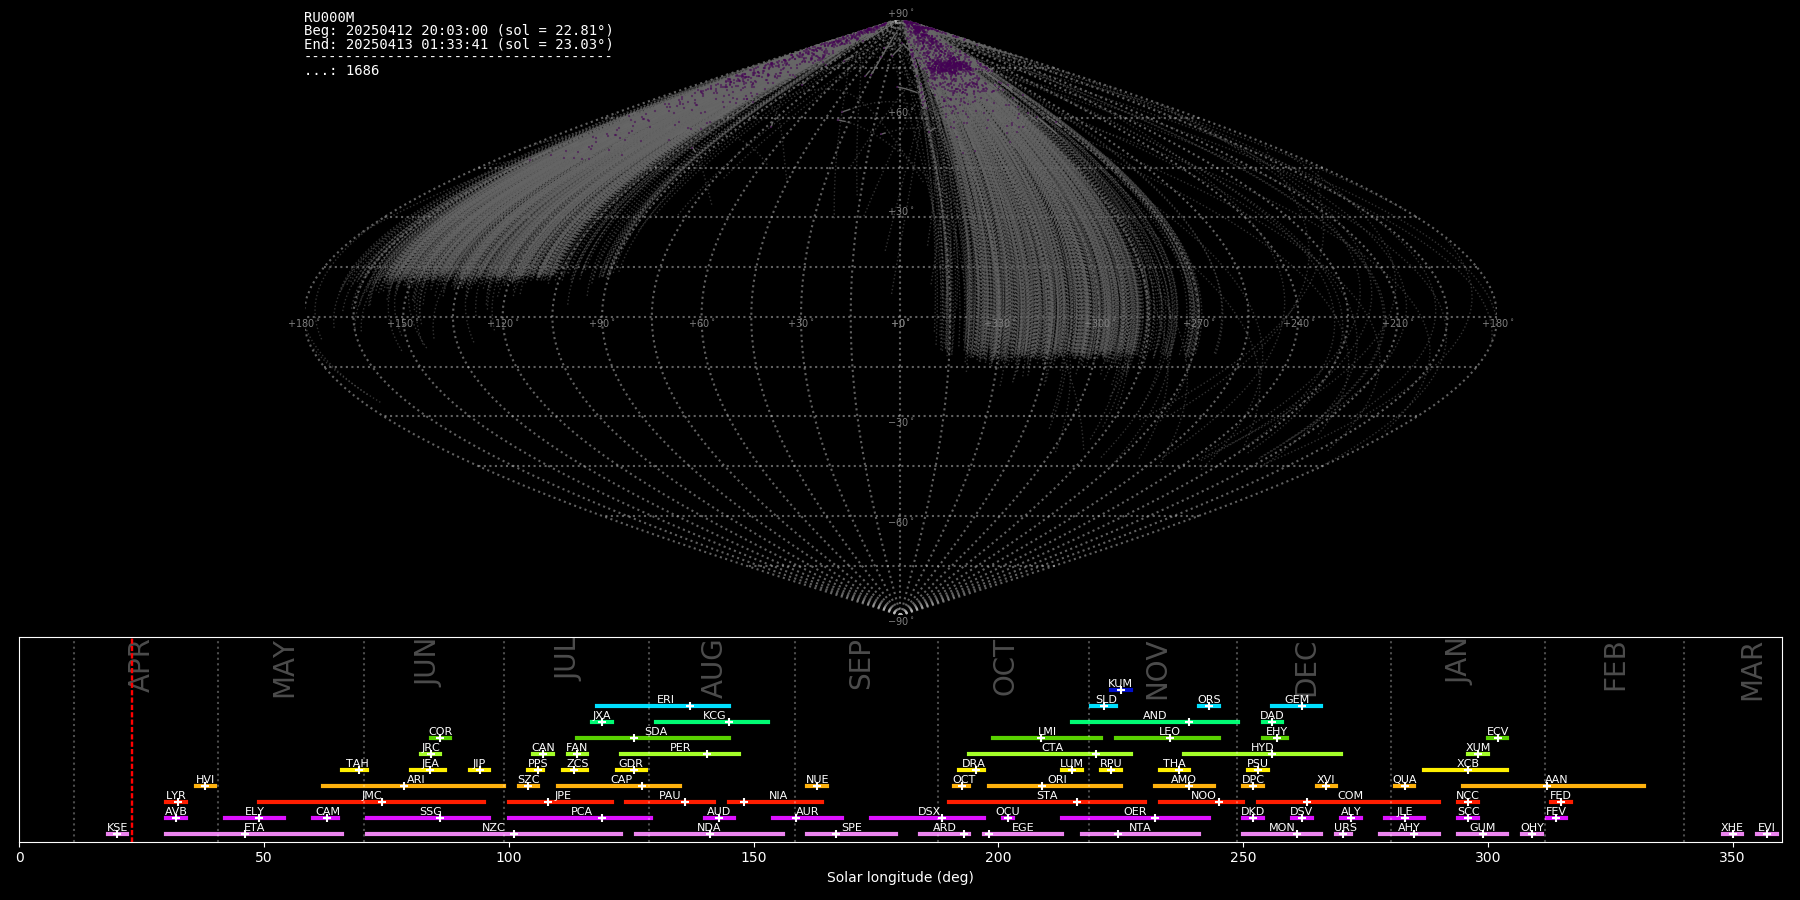Click the HYD shower label

point(1263,747)
